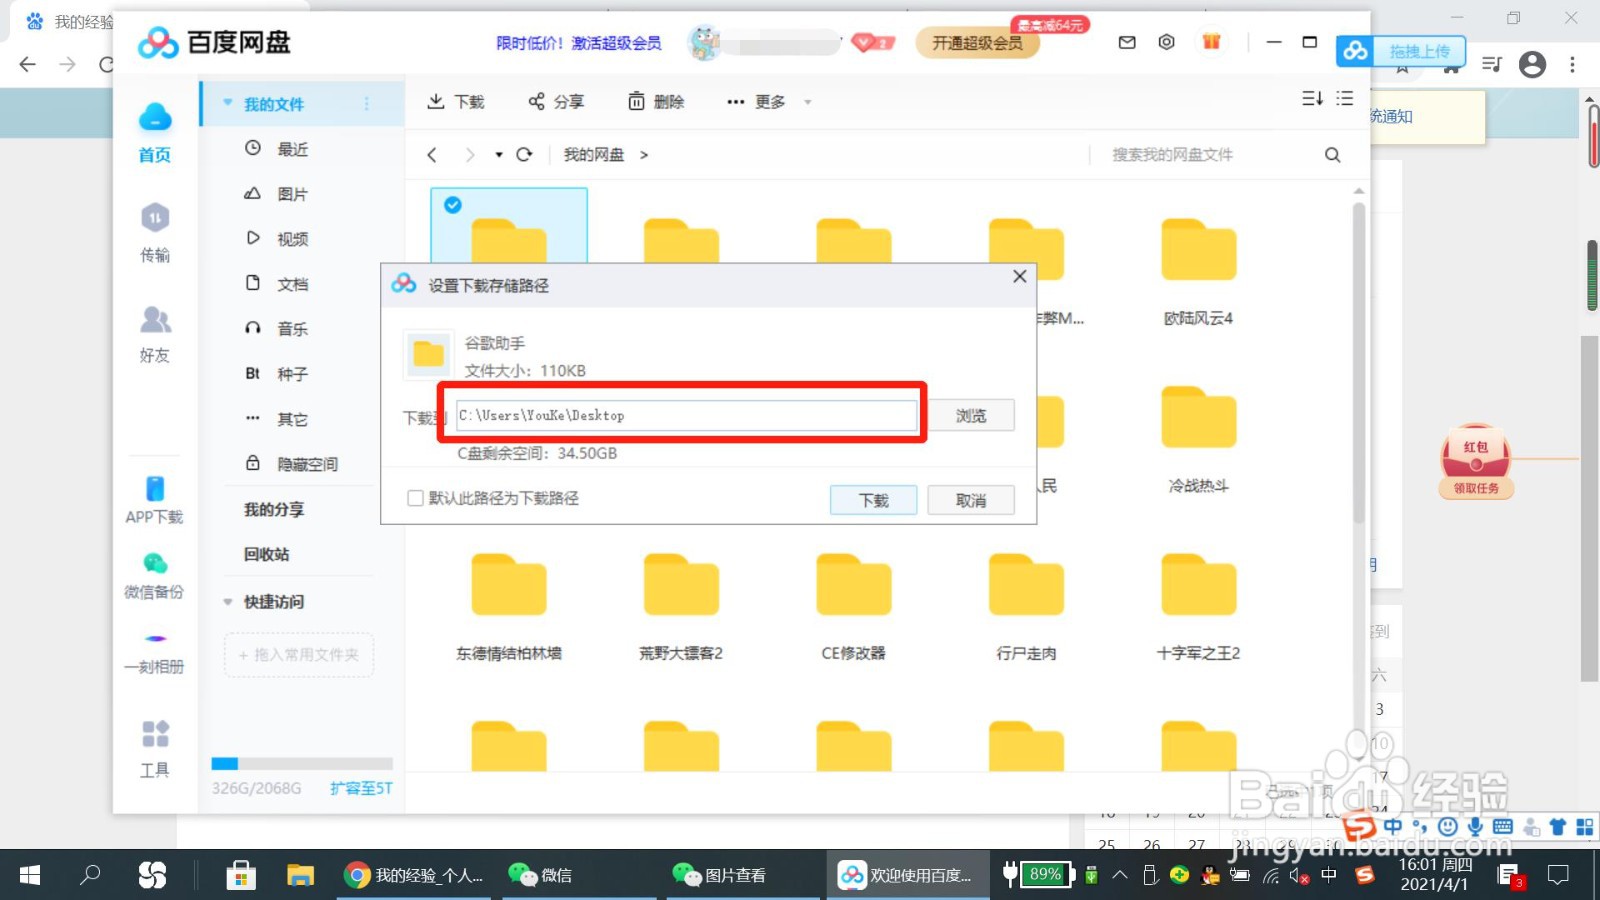The image size is (1600, 900).
Task: Open the 工具 tools icon
Action: (x=155, y=734)
